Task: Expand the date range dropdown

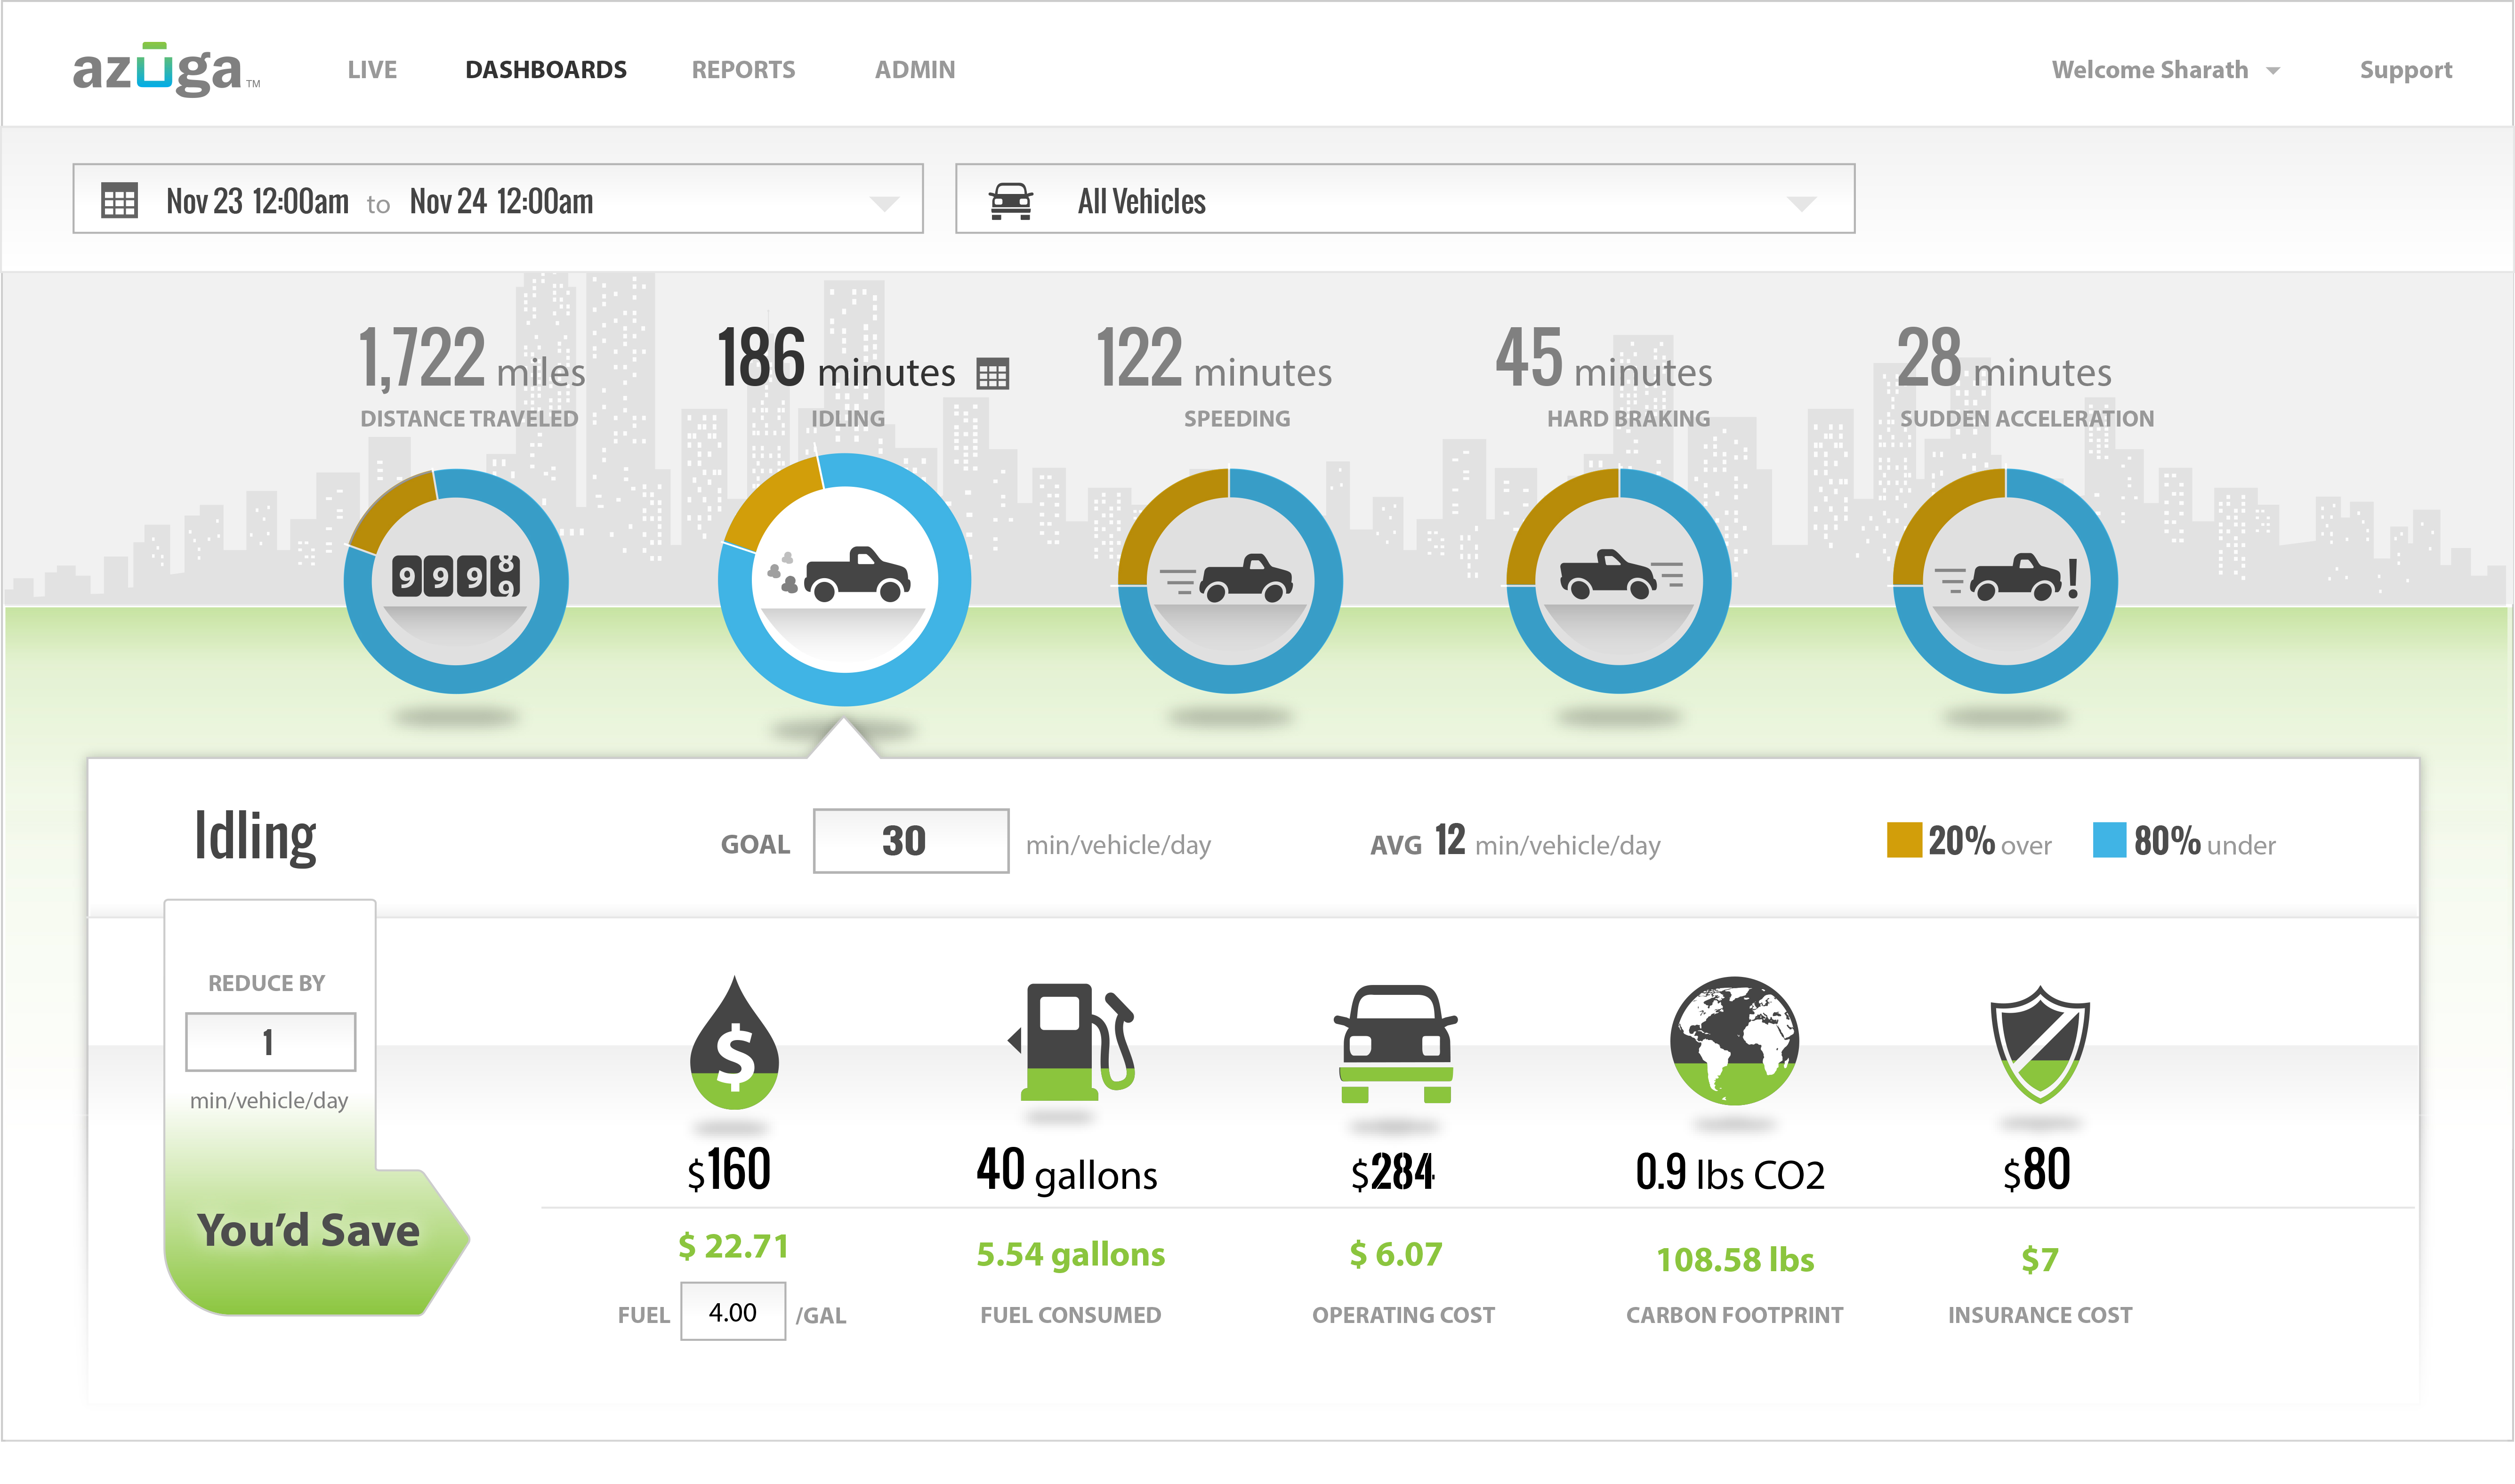Action: pos(883,203)
